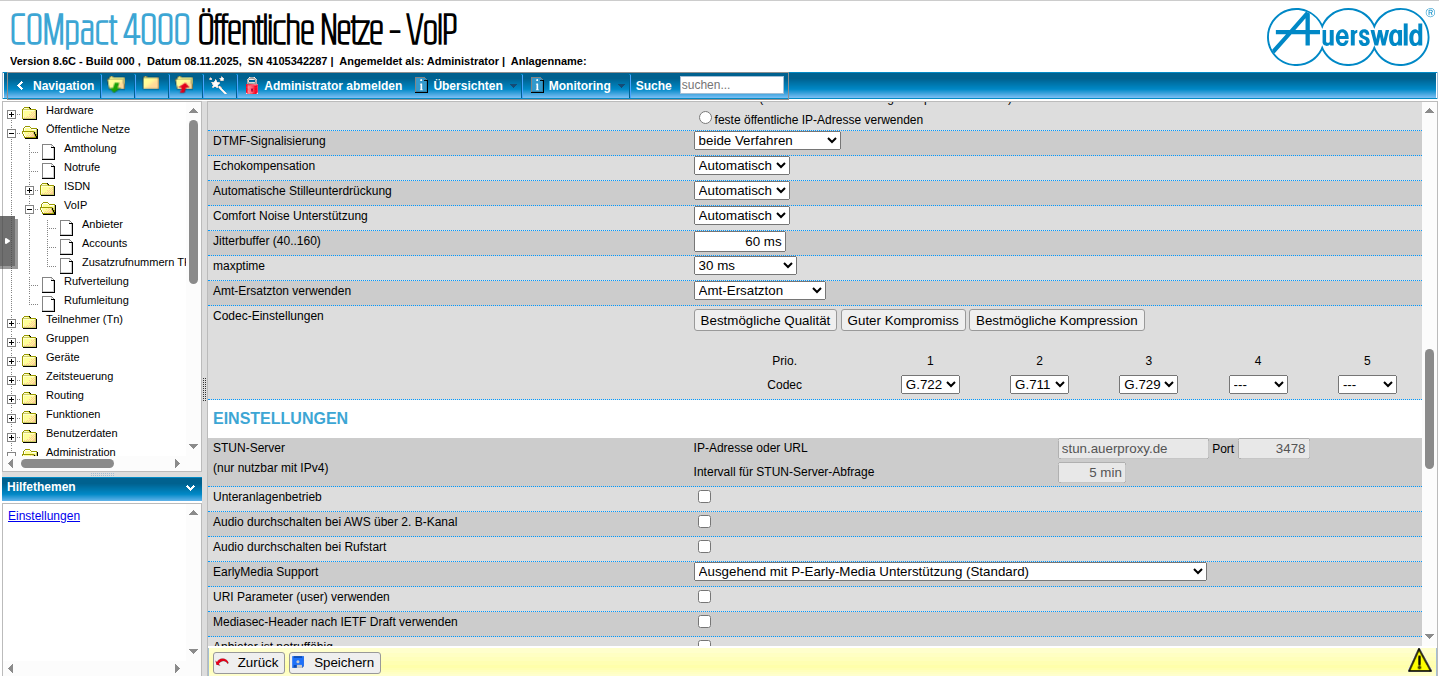Open the Navigation menu
This screenshot has width=1439, height=676.
tap(54, 86)
